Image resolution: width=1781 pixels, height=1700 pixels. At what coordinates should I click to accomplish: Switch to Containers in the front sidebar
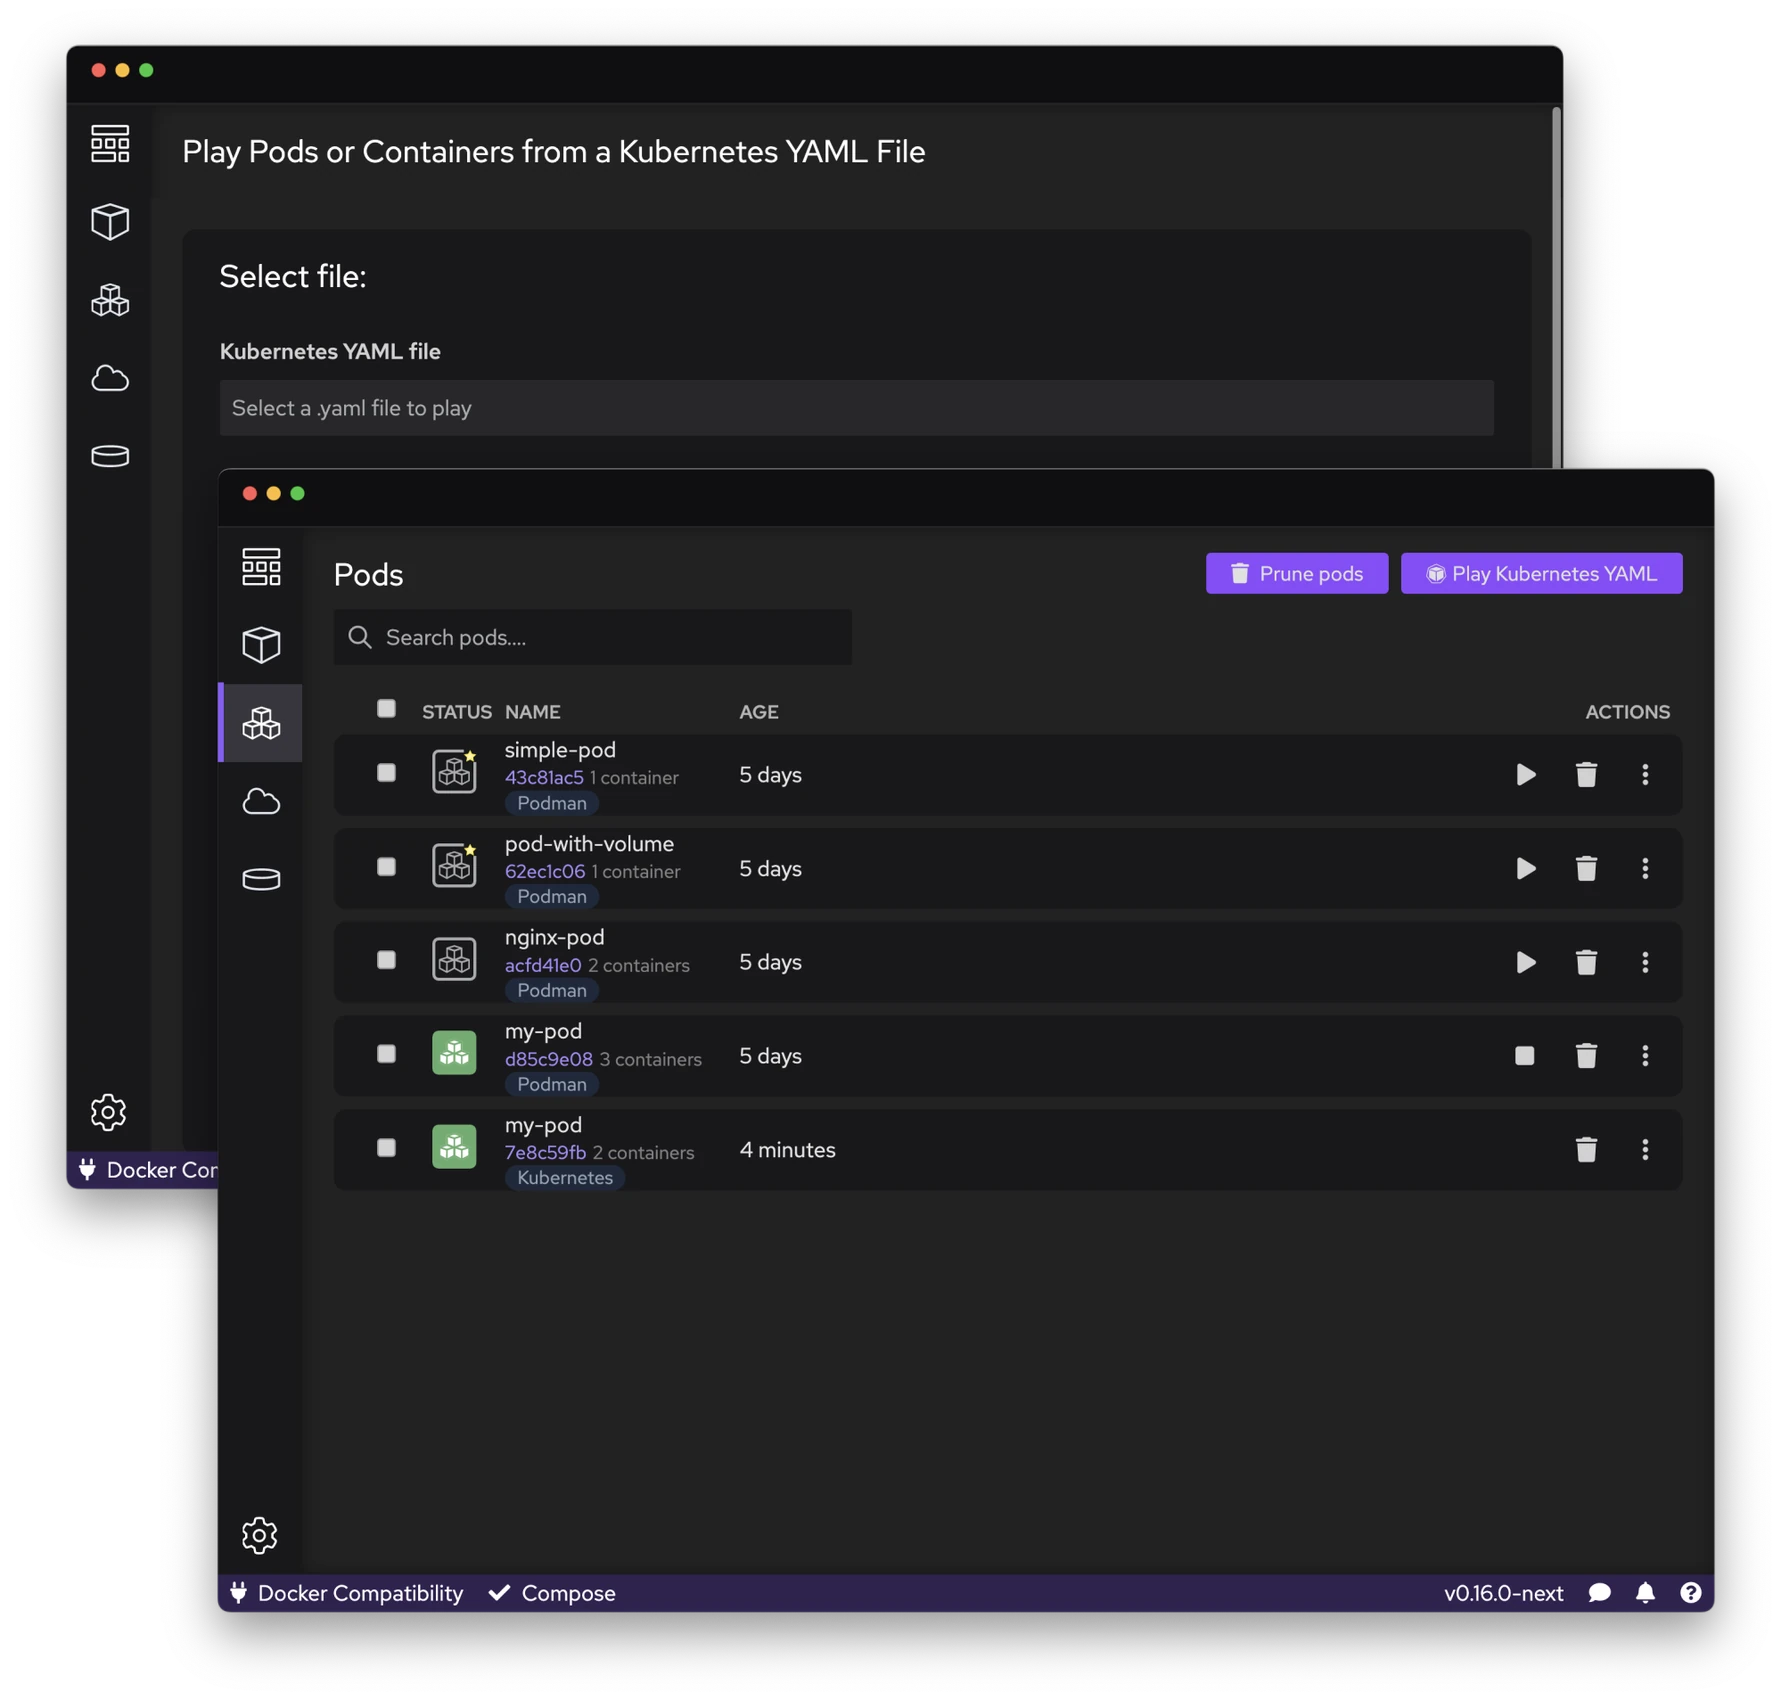(261, 645)
